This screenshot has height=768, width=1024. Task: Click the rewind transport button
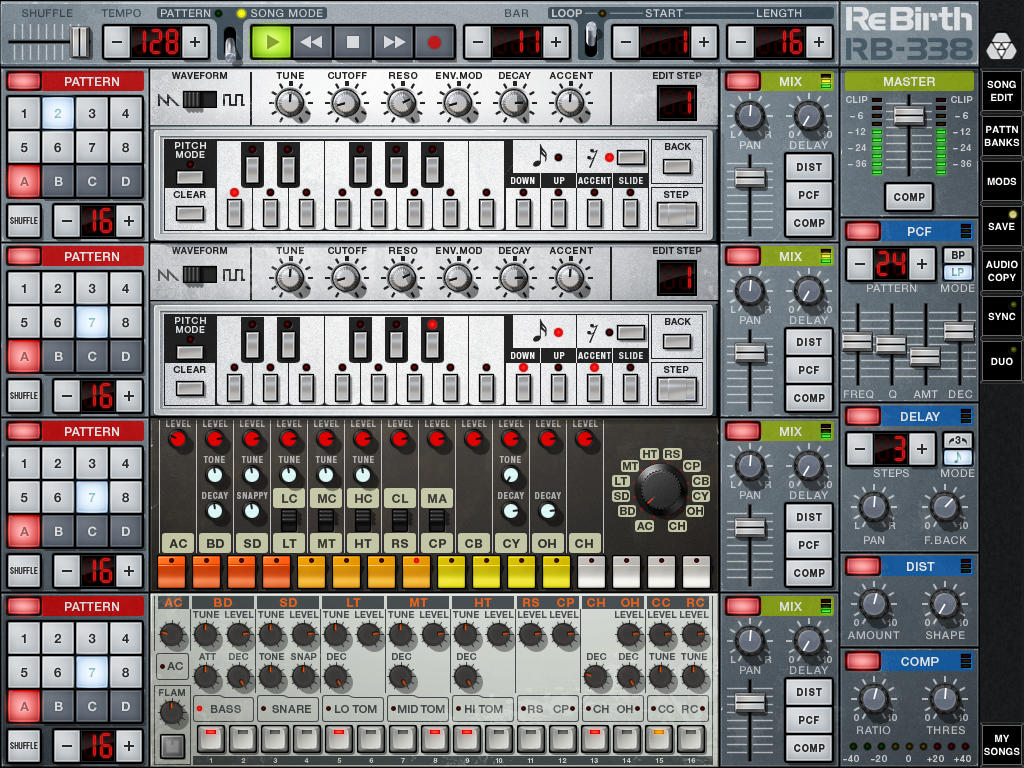pos(312,42)
